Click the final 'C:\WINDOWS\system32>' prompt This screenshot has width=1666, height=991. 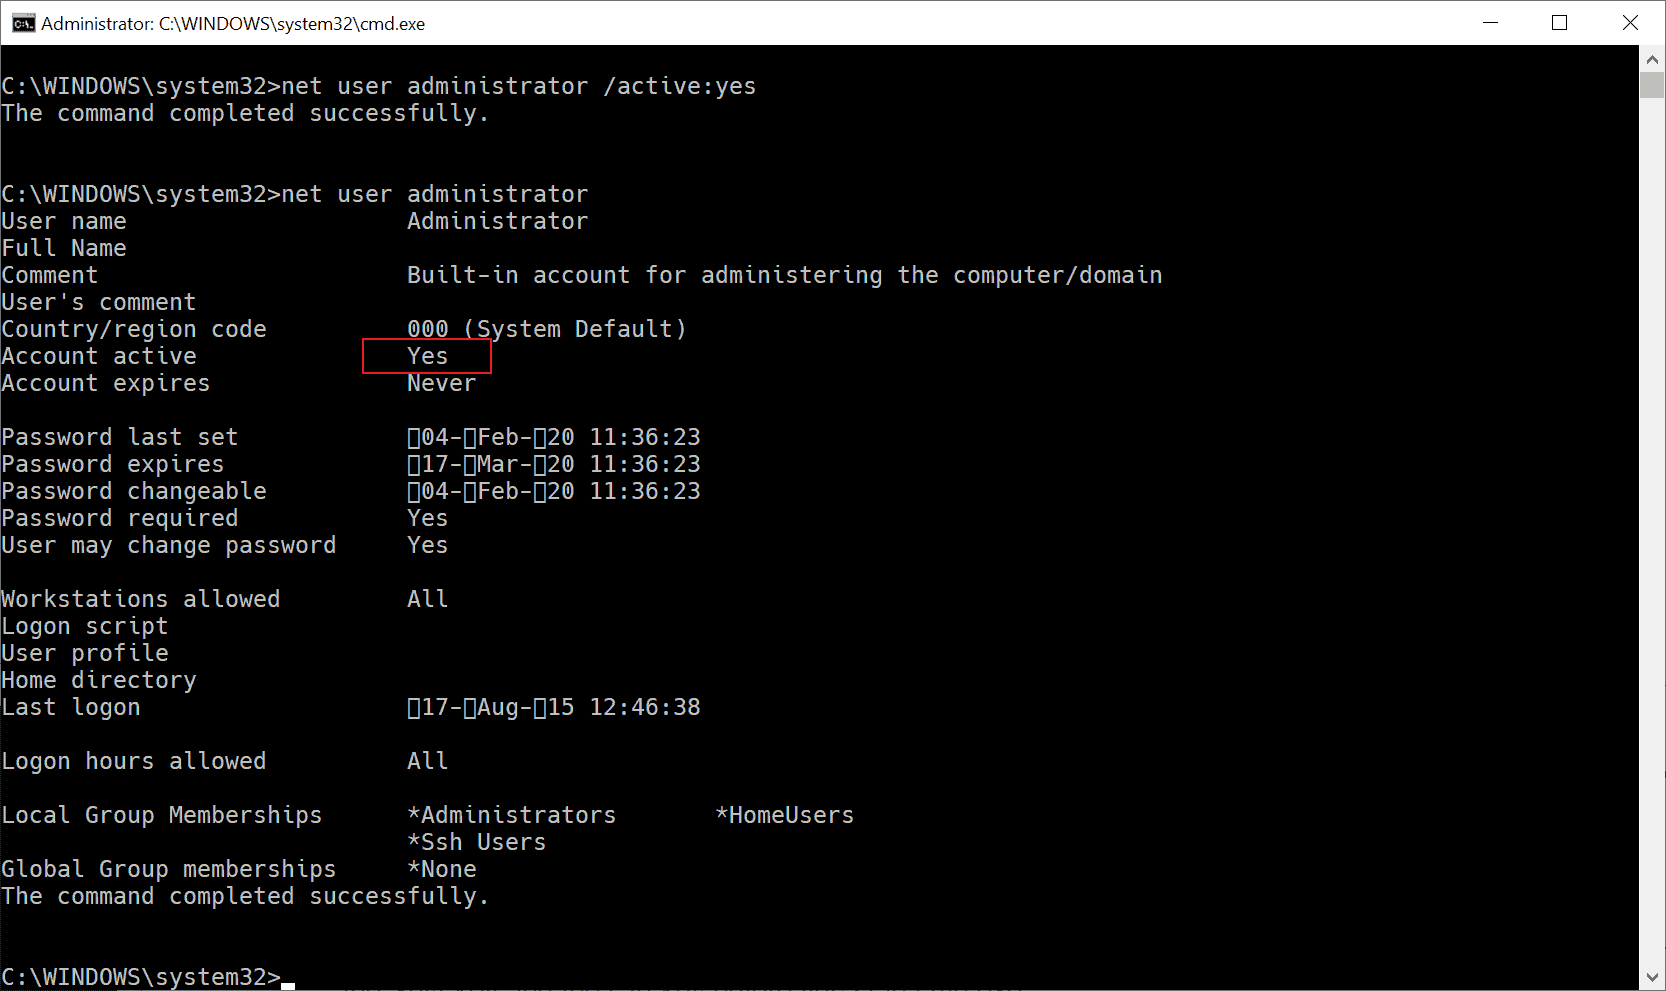[x=141, y=977]
